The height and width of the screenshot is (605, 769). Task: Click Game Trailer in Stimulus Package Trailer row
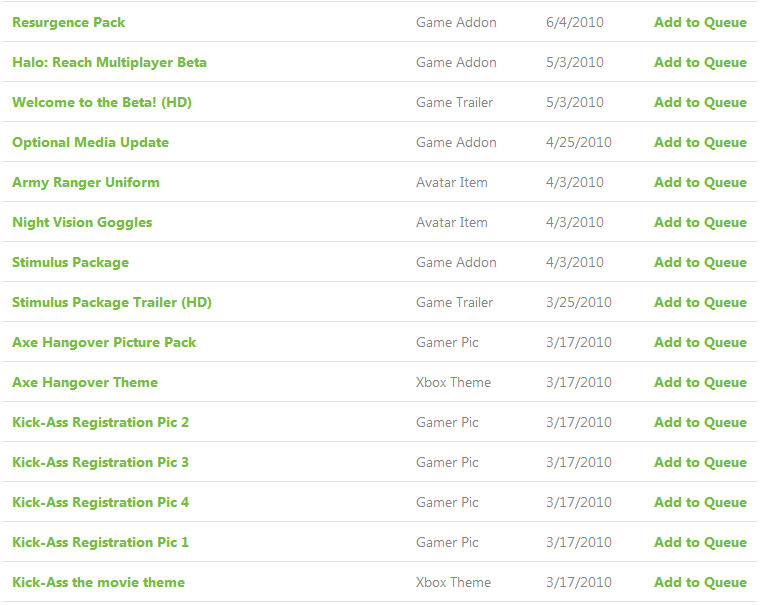click(454, 302)
